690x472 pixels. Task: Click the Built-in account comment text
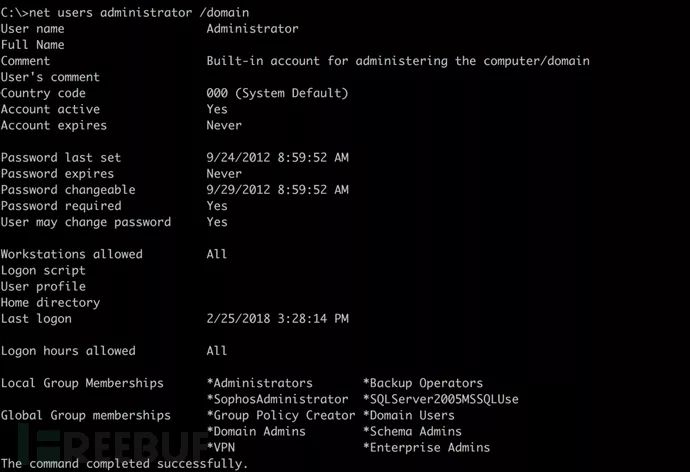coord(398,61)
